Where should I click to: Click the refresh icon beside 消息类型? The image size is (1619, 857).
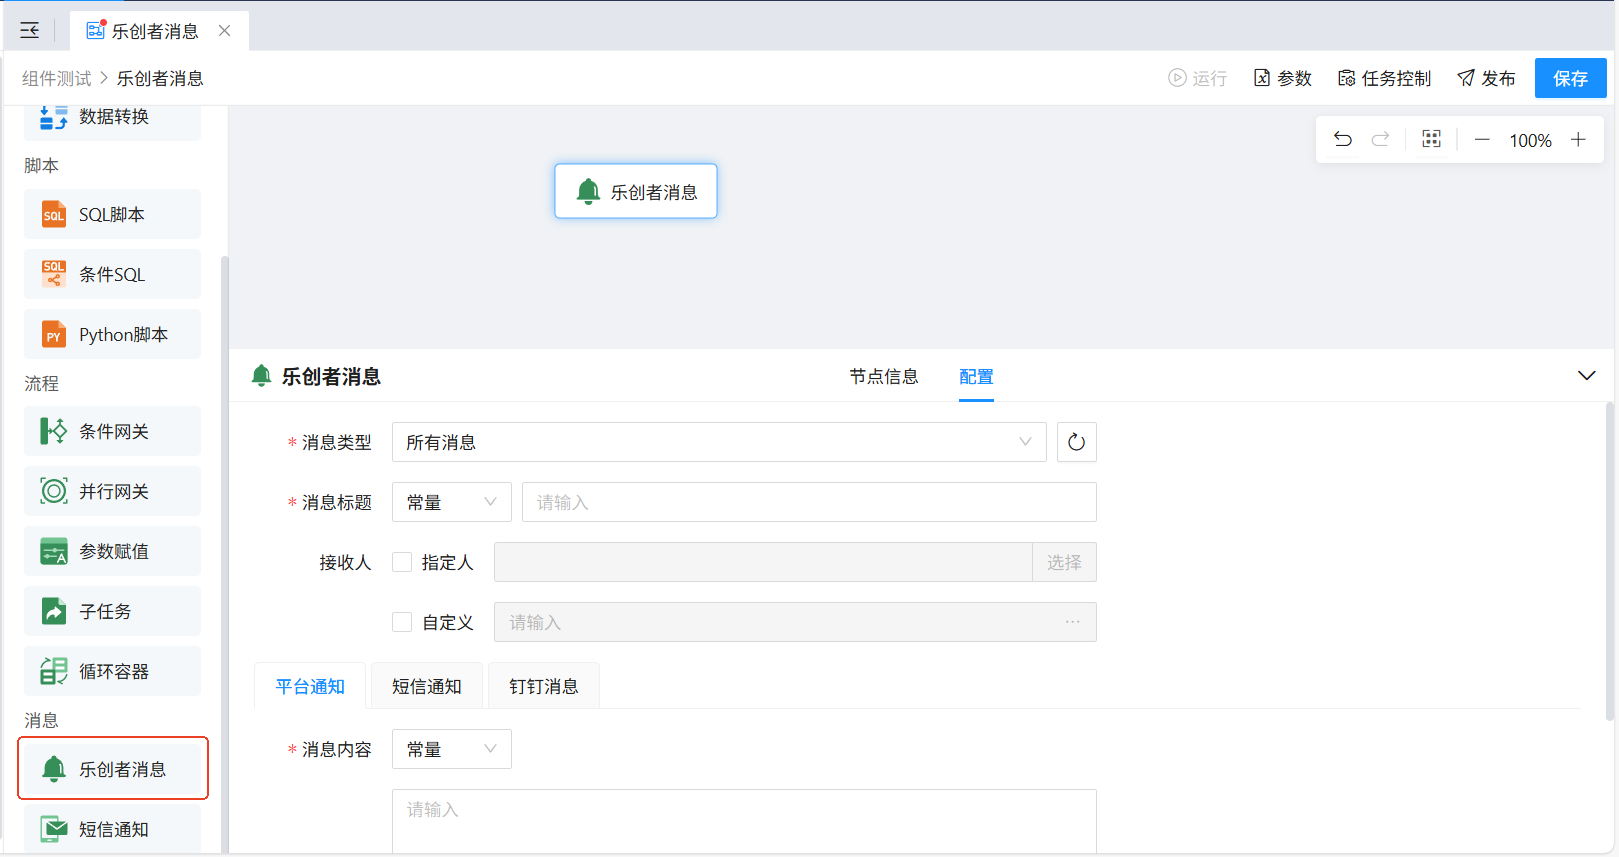(x=1076, y=442)
